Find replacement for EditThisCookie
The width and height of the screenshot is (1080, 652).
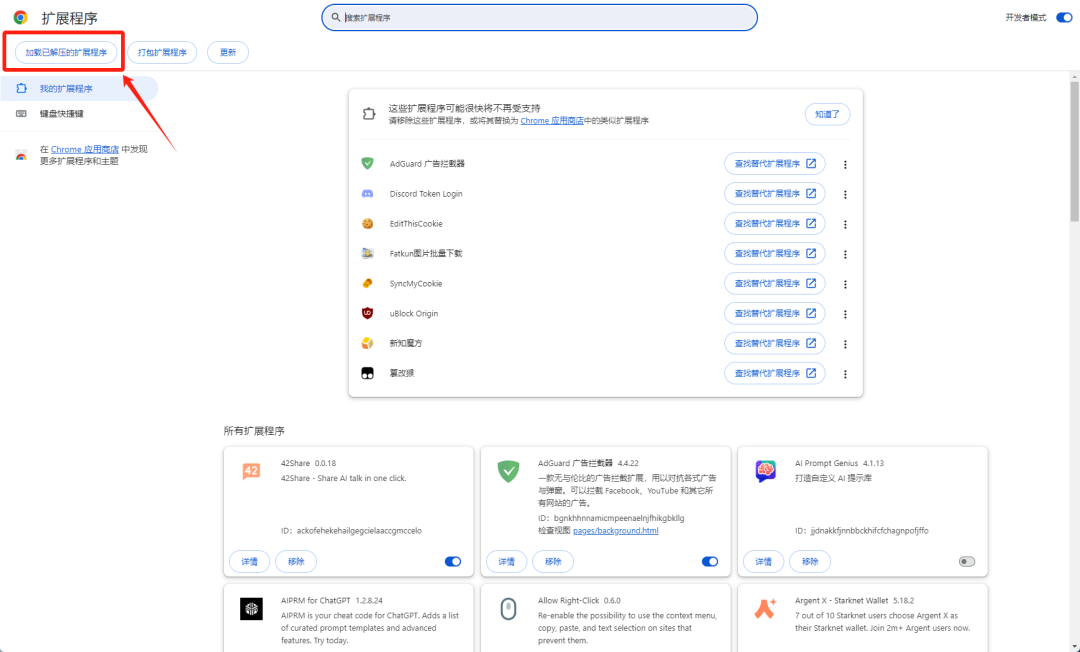tap(775, 223)
